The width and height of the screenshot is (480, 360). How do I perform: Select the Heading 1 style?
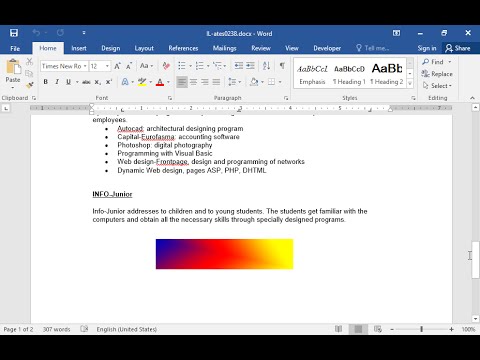[x=349, y=74]
